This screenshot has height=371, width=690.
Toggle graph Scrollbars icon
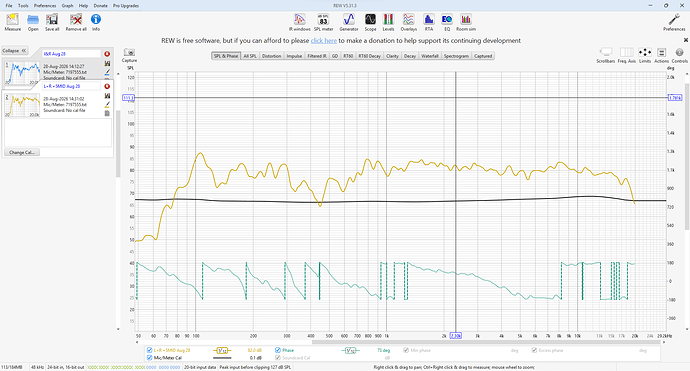606,55
